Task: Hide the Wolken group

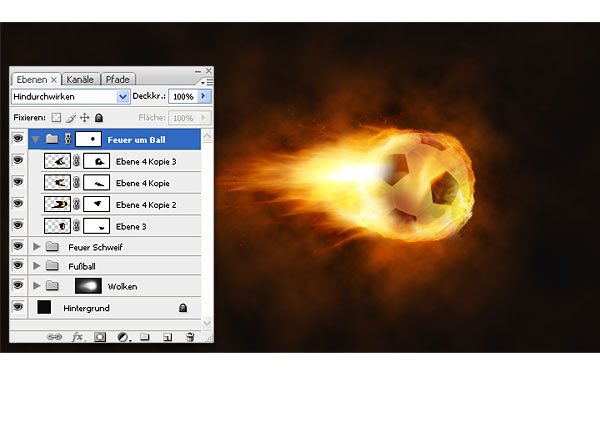Action: click(x=18, y=285)
